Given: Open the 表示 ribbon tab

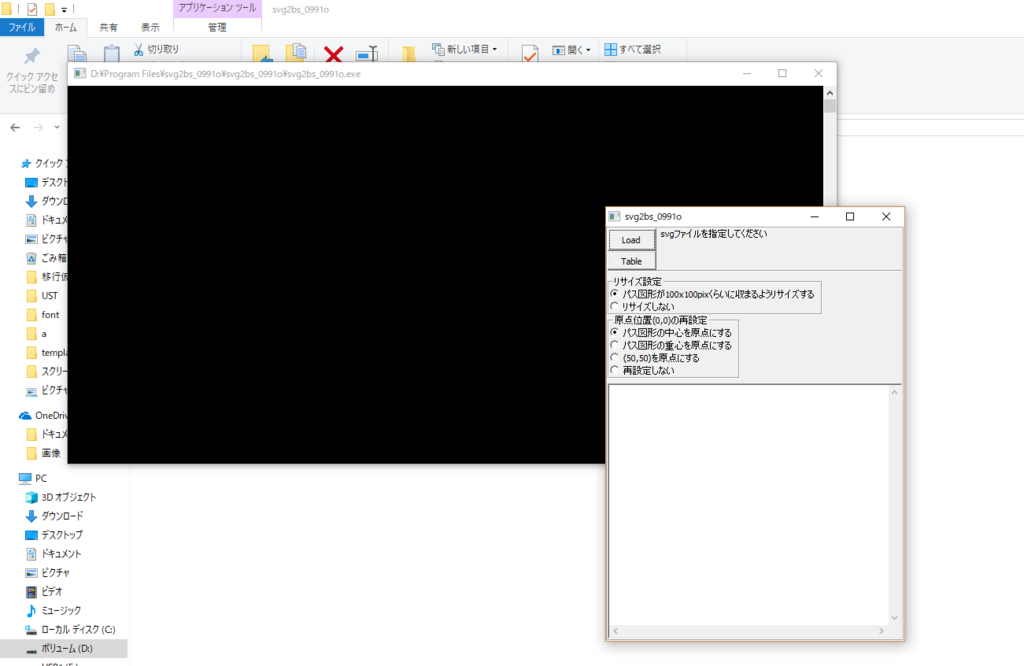Looking at the screenshot, I should click(x=150, y=27).
